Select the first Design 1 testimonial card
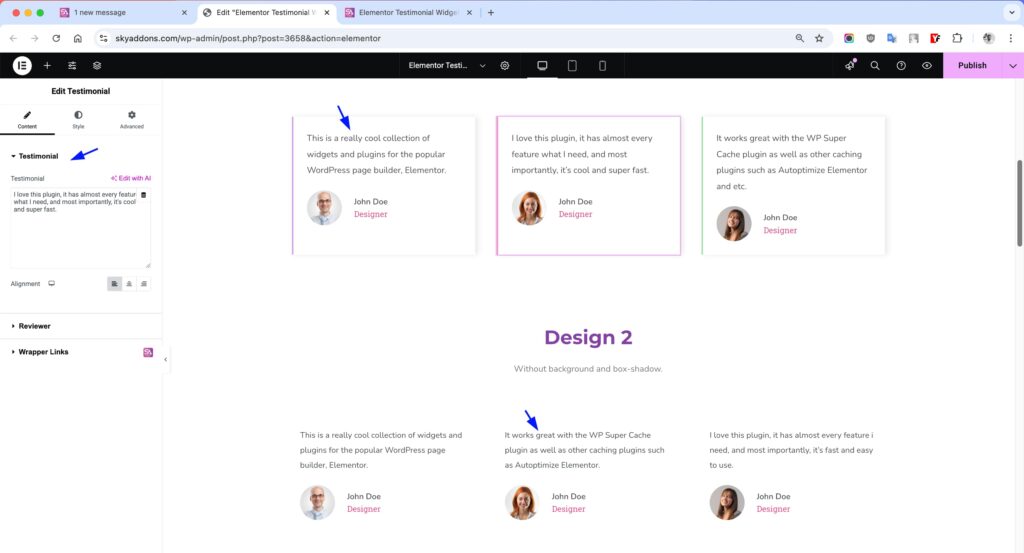This screenshot has height=553, width=1024. pyautogui.click(x=384, y=185)
